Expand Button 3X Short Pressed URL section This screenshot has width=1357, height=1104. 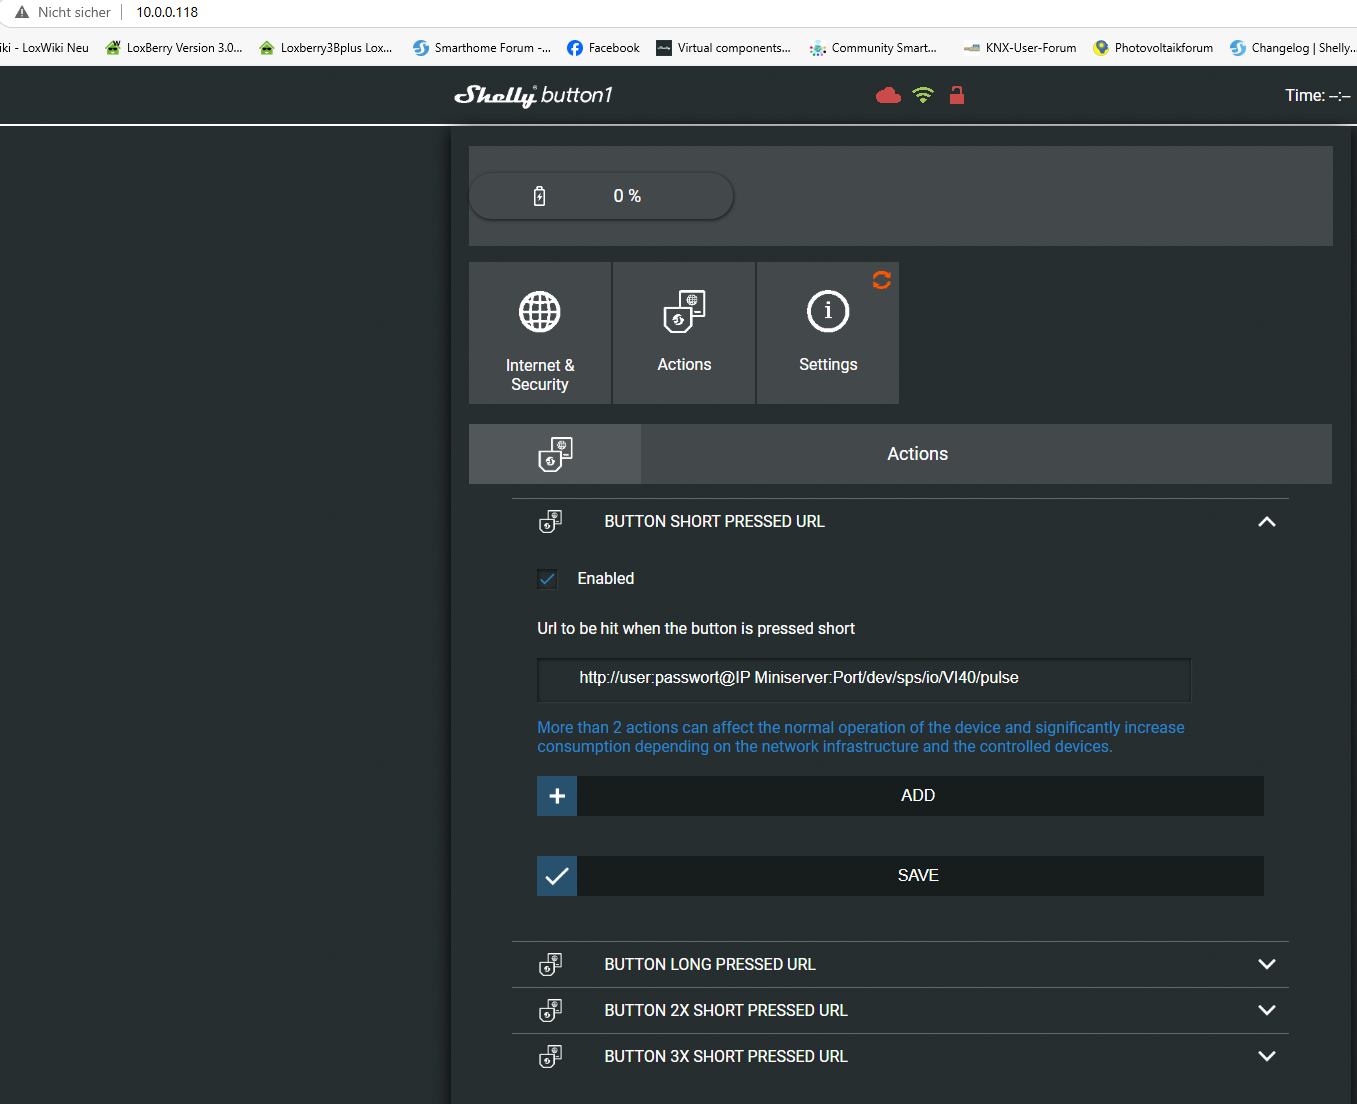(x=1266, y=1057)
